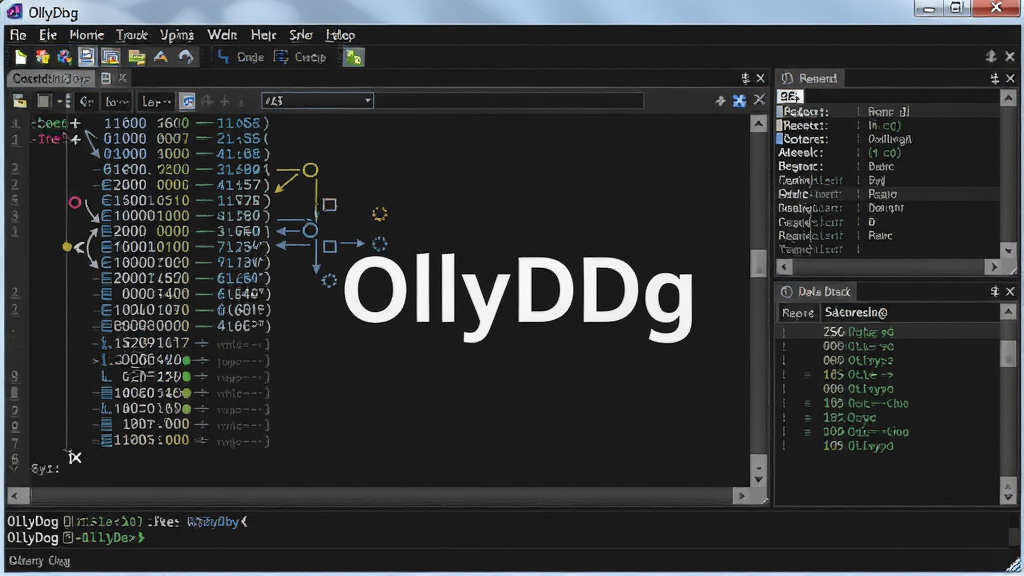Viewport: 1024px width, 576px height.
Task: Open the 'Home' menu in menu bar
Action: (86, 35)
